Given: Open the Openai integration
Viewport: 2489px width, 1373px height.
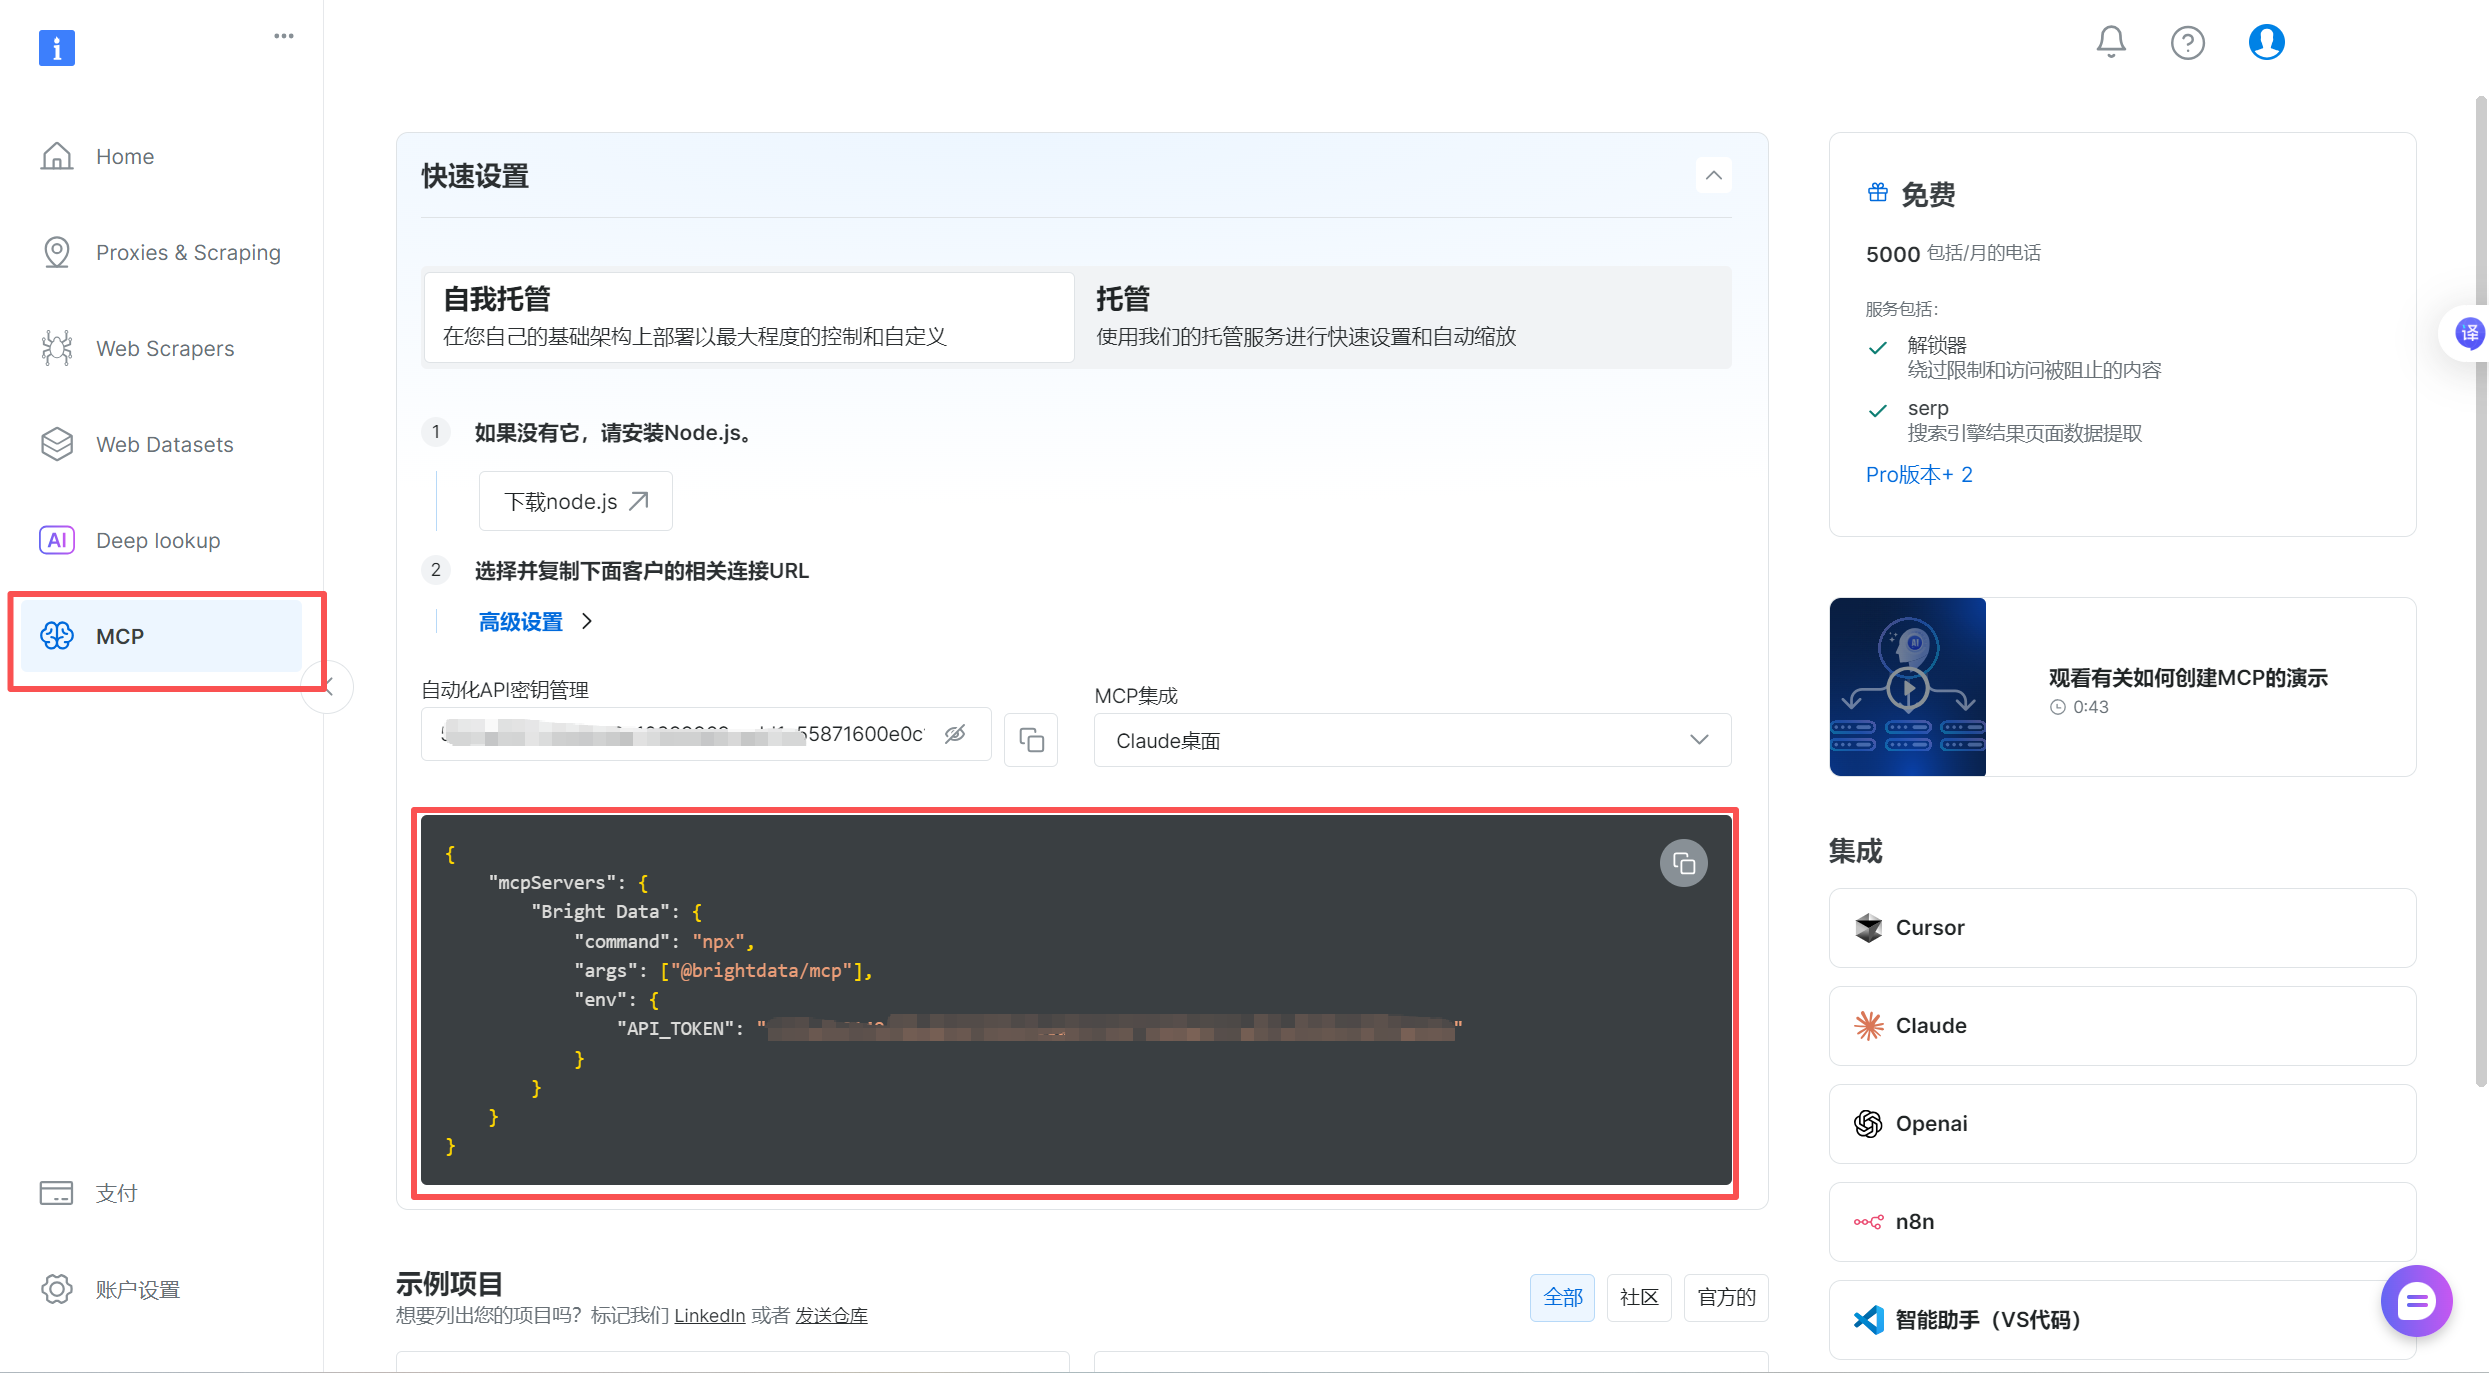Looking at the screenshot, I should 2122,1124.
